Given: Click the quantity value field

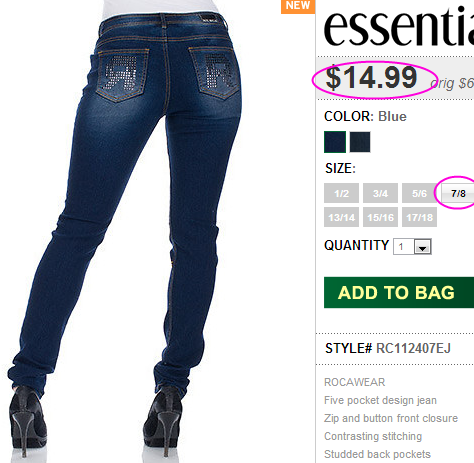Looking at the screenshot, I should pos(404,247).
